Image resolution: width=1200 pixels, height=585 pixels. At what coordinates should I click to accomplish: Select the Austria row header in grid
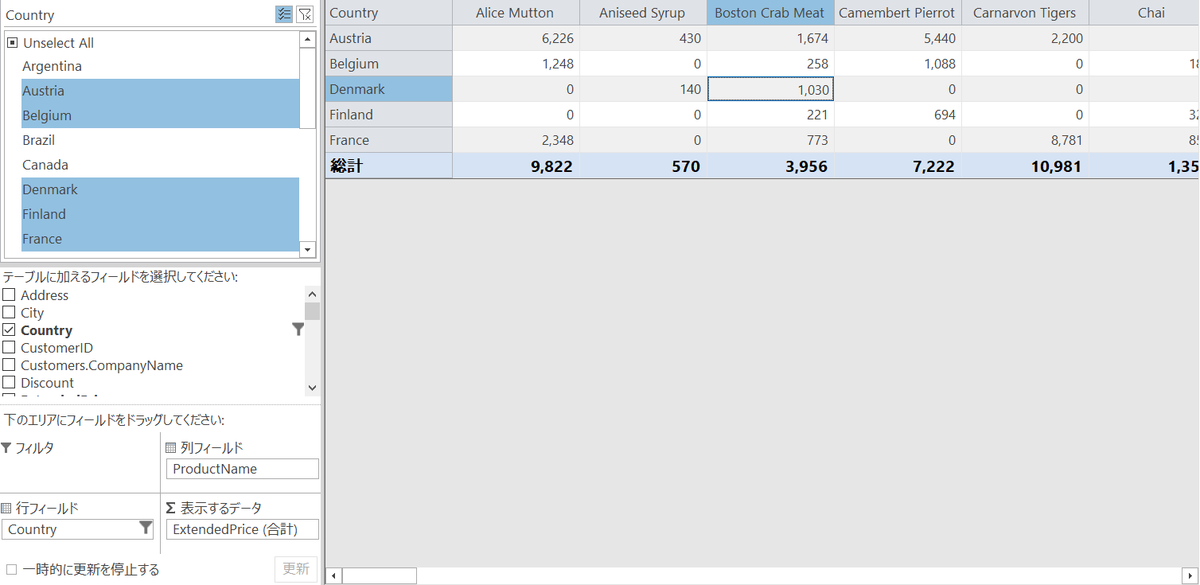click(389, 38)
